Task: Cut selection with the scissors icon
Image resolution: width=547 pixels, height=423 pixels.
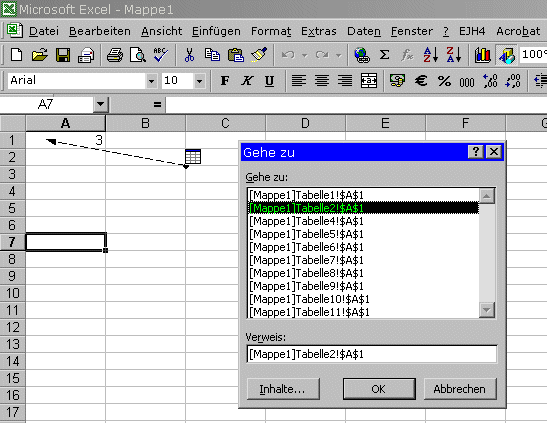Action: [x=189, y=55]
